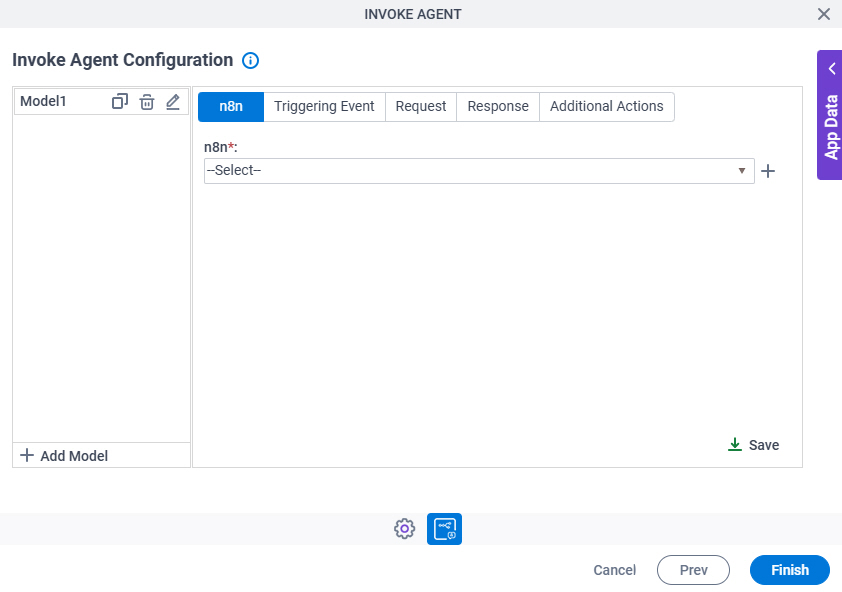Viewport: 842px width, 592px height.
Task: Edit Model1 name with pencil icon
Action: coord(173,102)
